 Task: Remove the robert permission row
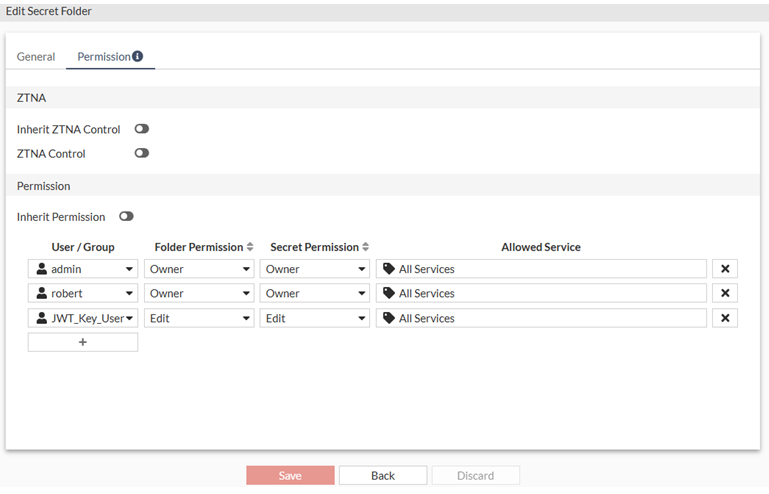[725, 293]
